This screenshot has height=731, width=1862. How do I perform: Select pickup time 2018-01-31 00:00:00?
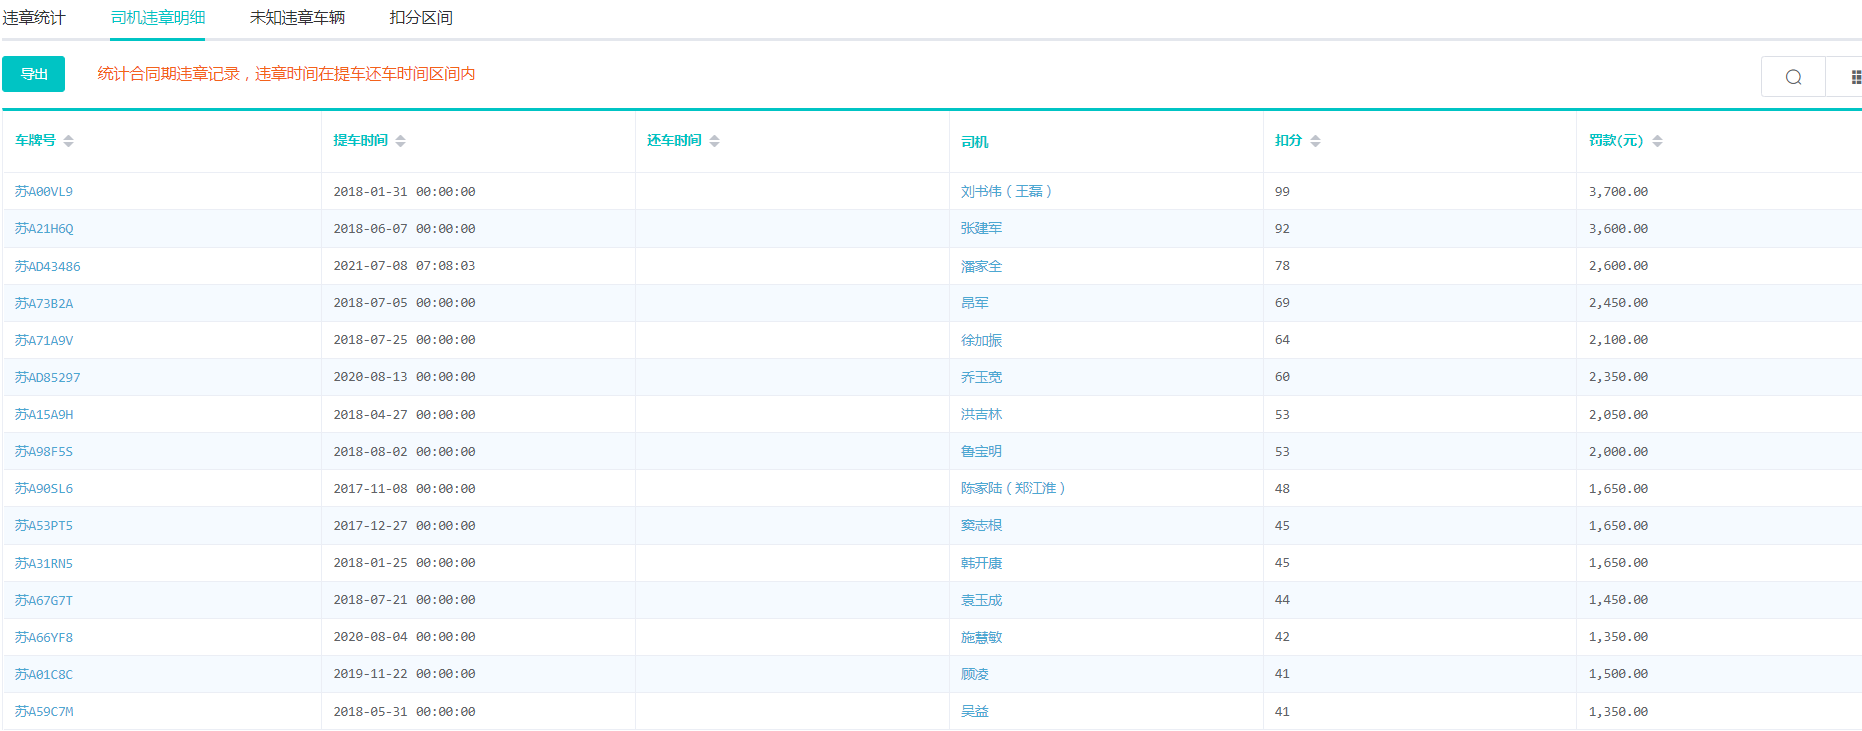click(404, 191)
